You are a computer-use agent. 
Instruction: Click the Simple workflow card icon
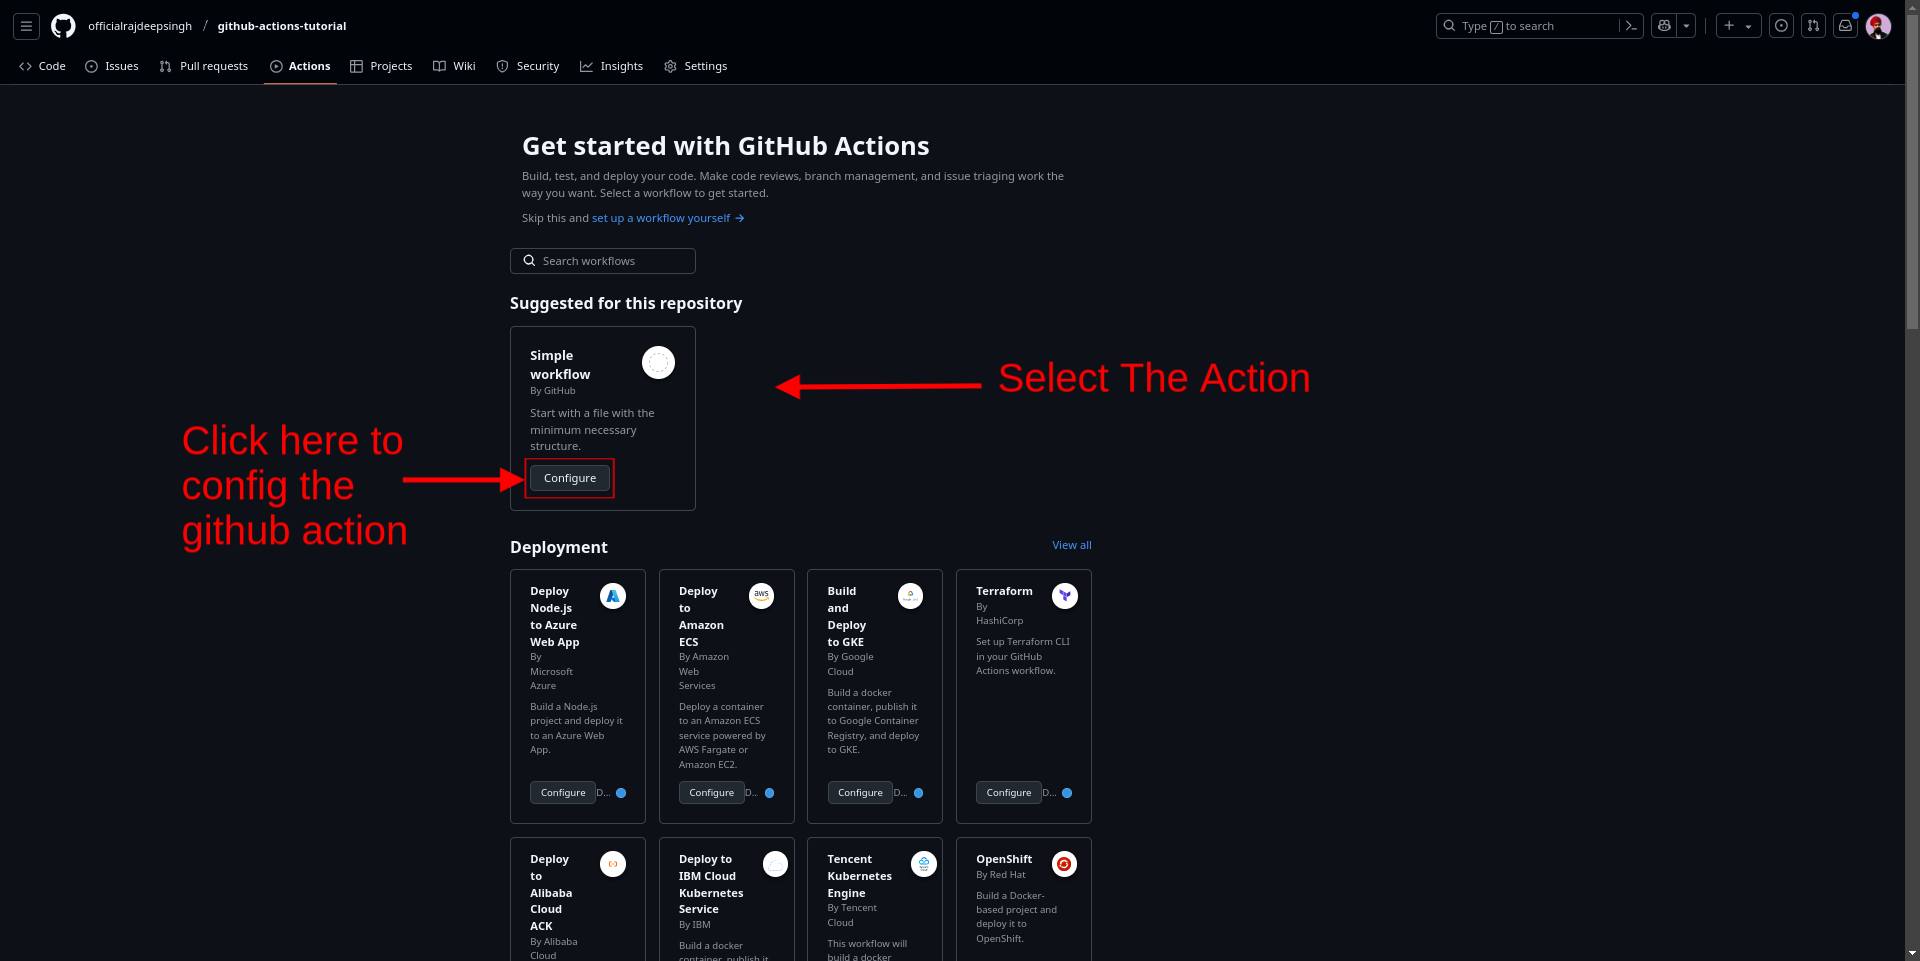tap(658, 362)
